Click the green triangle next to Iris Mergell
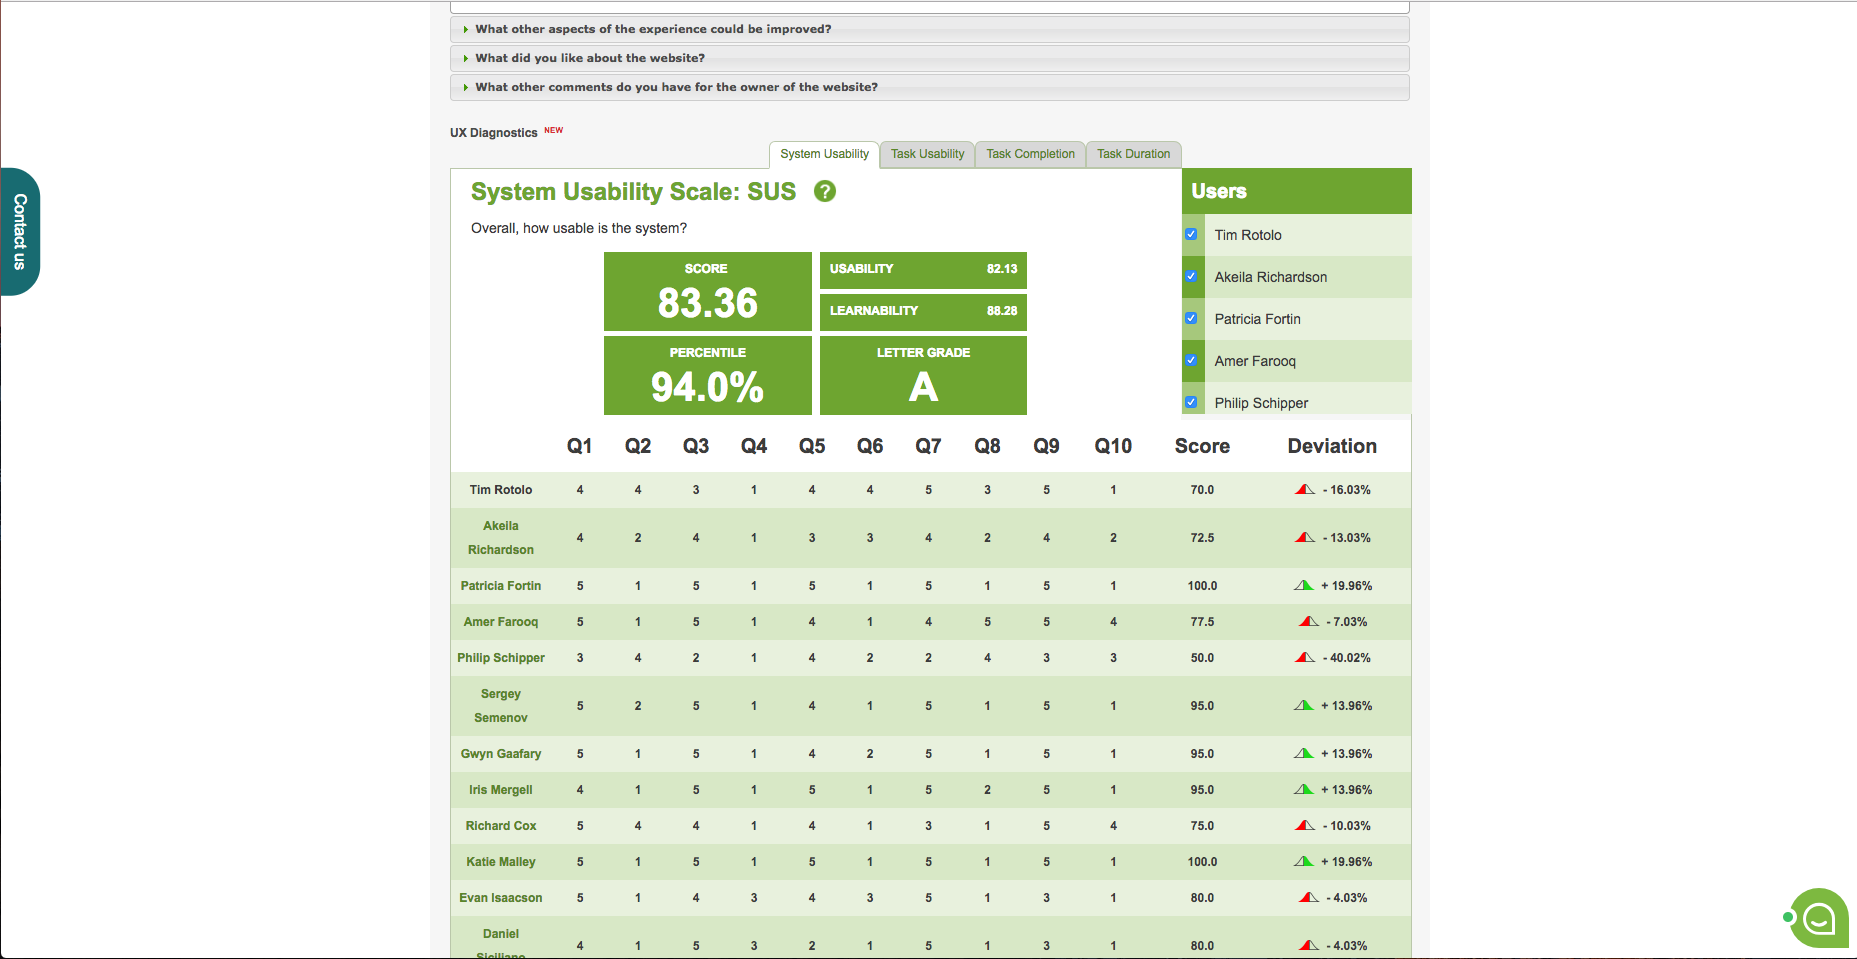The height and width of the screenshot is (959, 1857). (1304, 789)
